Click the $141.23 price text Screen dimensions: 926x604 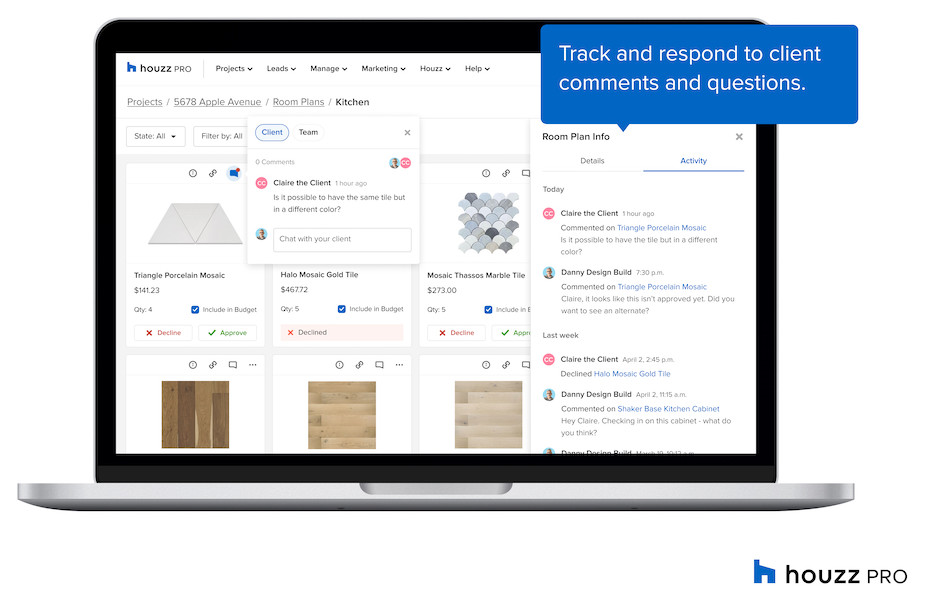click(146, 290)
